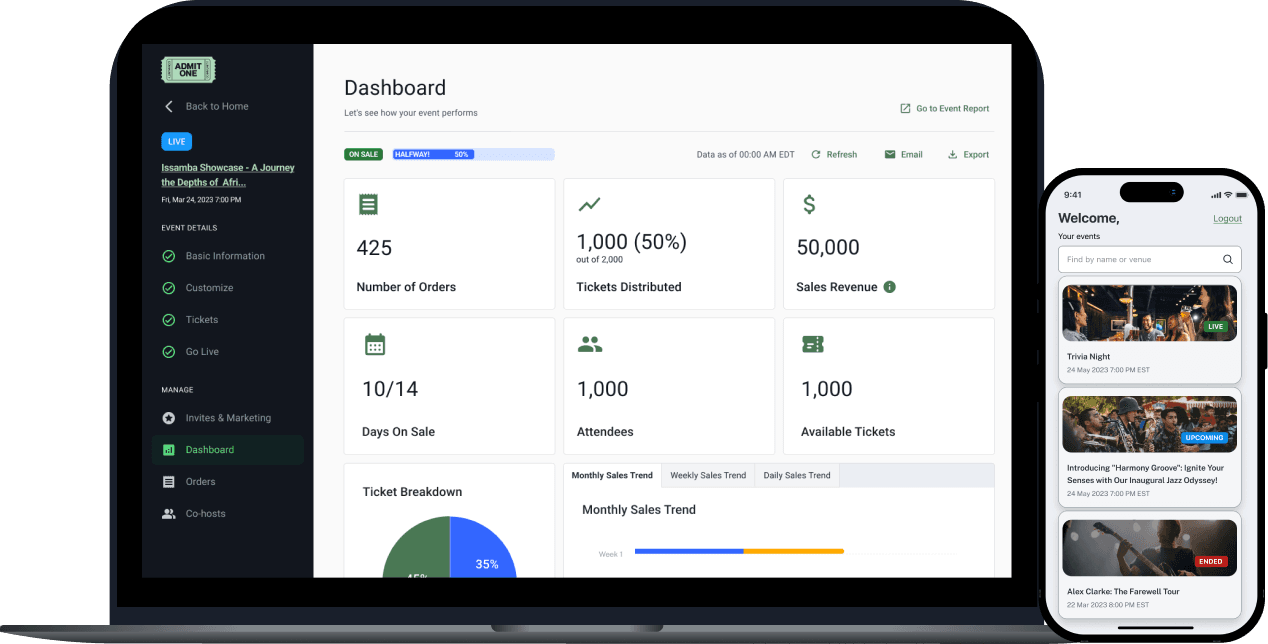This screenshot has height=644, width=1268.
Task: Click the LIVE status badge in sidebar
Action: pyautogui.click(x=176, y=141)
